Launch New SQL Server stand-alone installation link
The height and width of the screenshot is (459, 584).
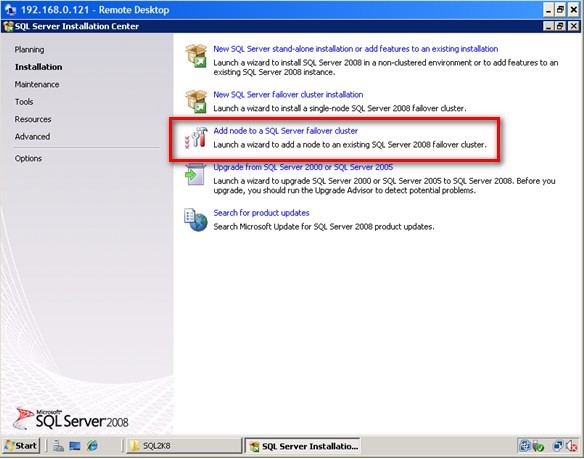click(356, 49)
